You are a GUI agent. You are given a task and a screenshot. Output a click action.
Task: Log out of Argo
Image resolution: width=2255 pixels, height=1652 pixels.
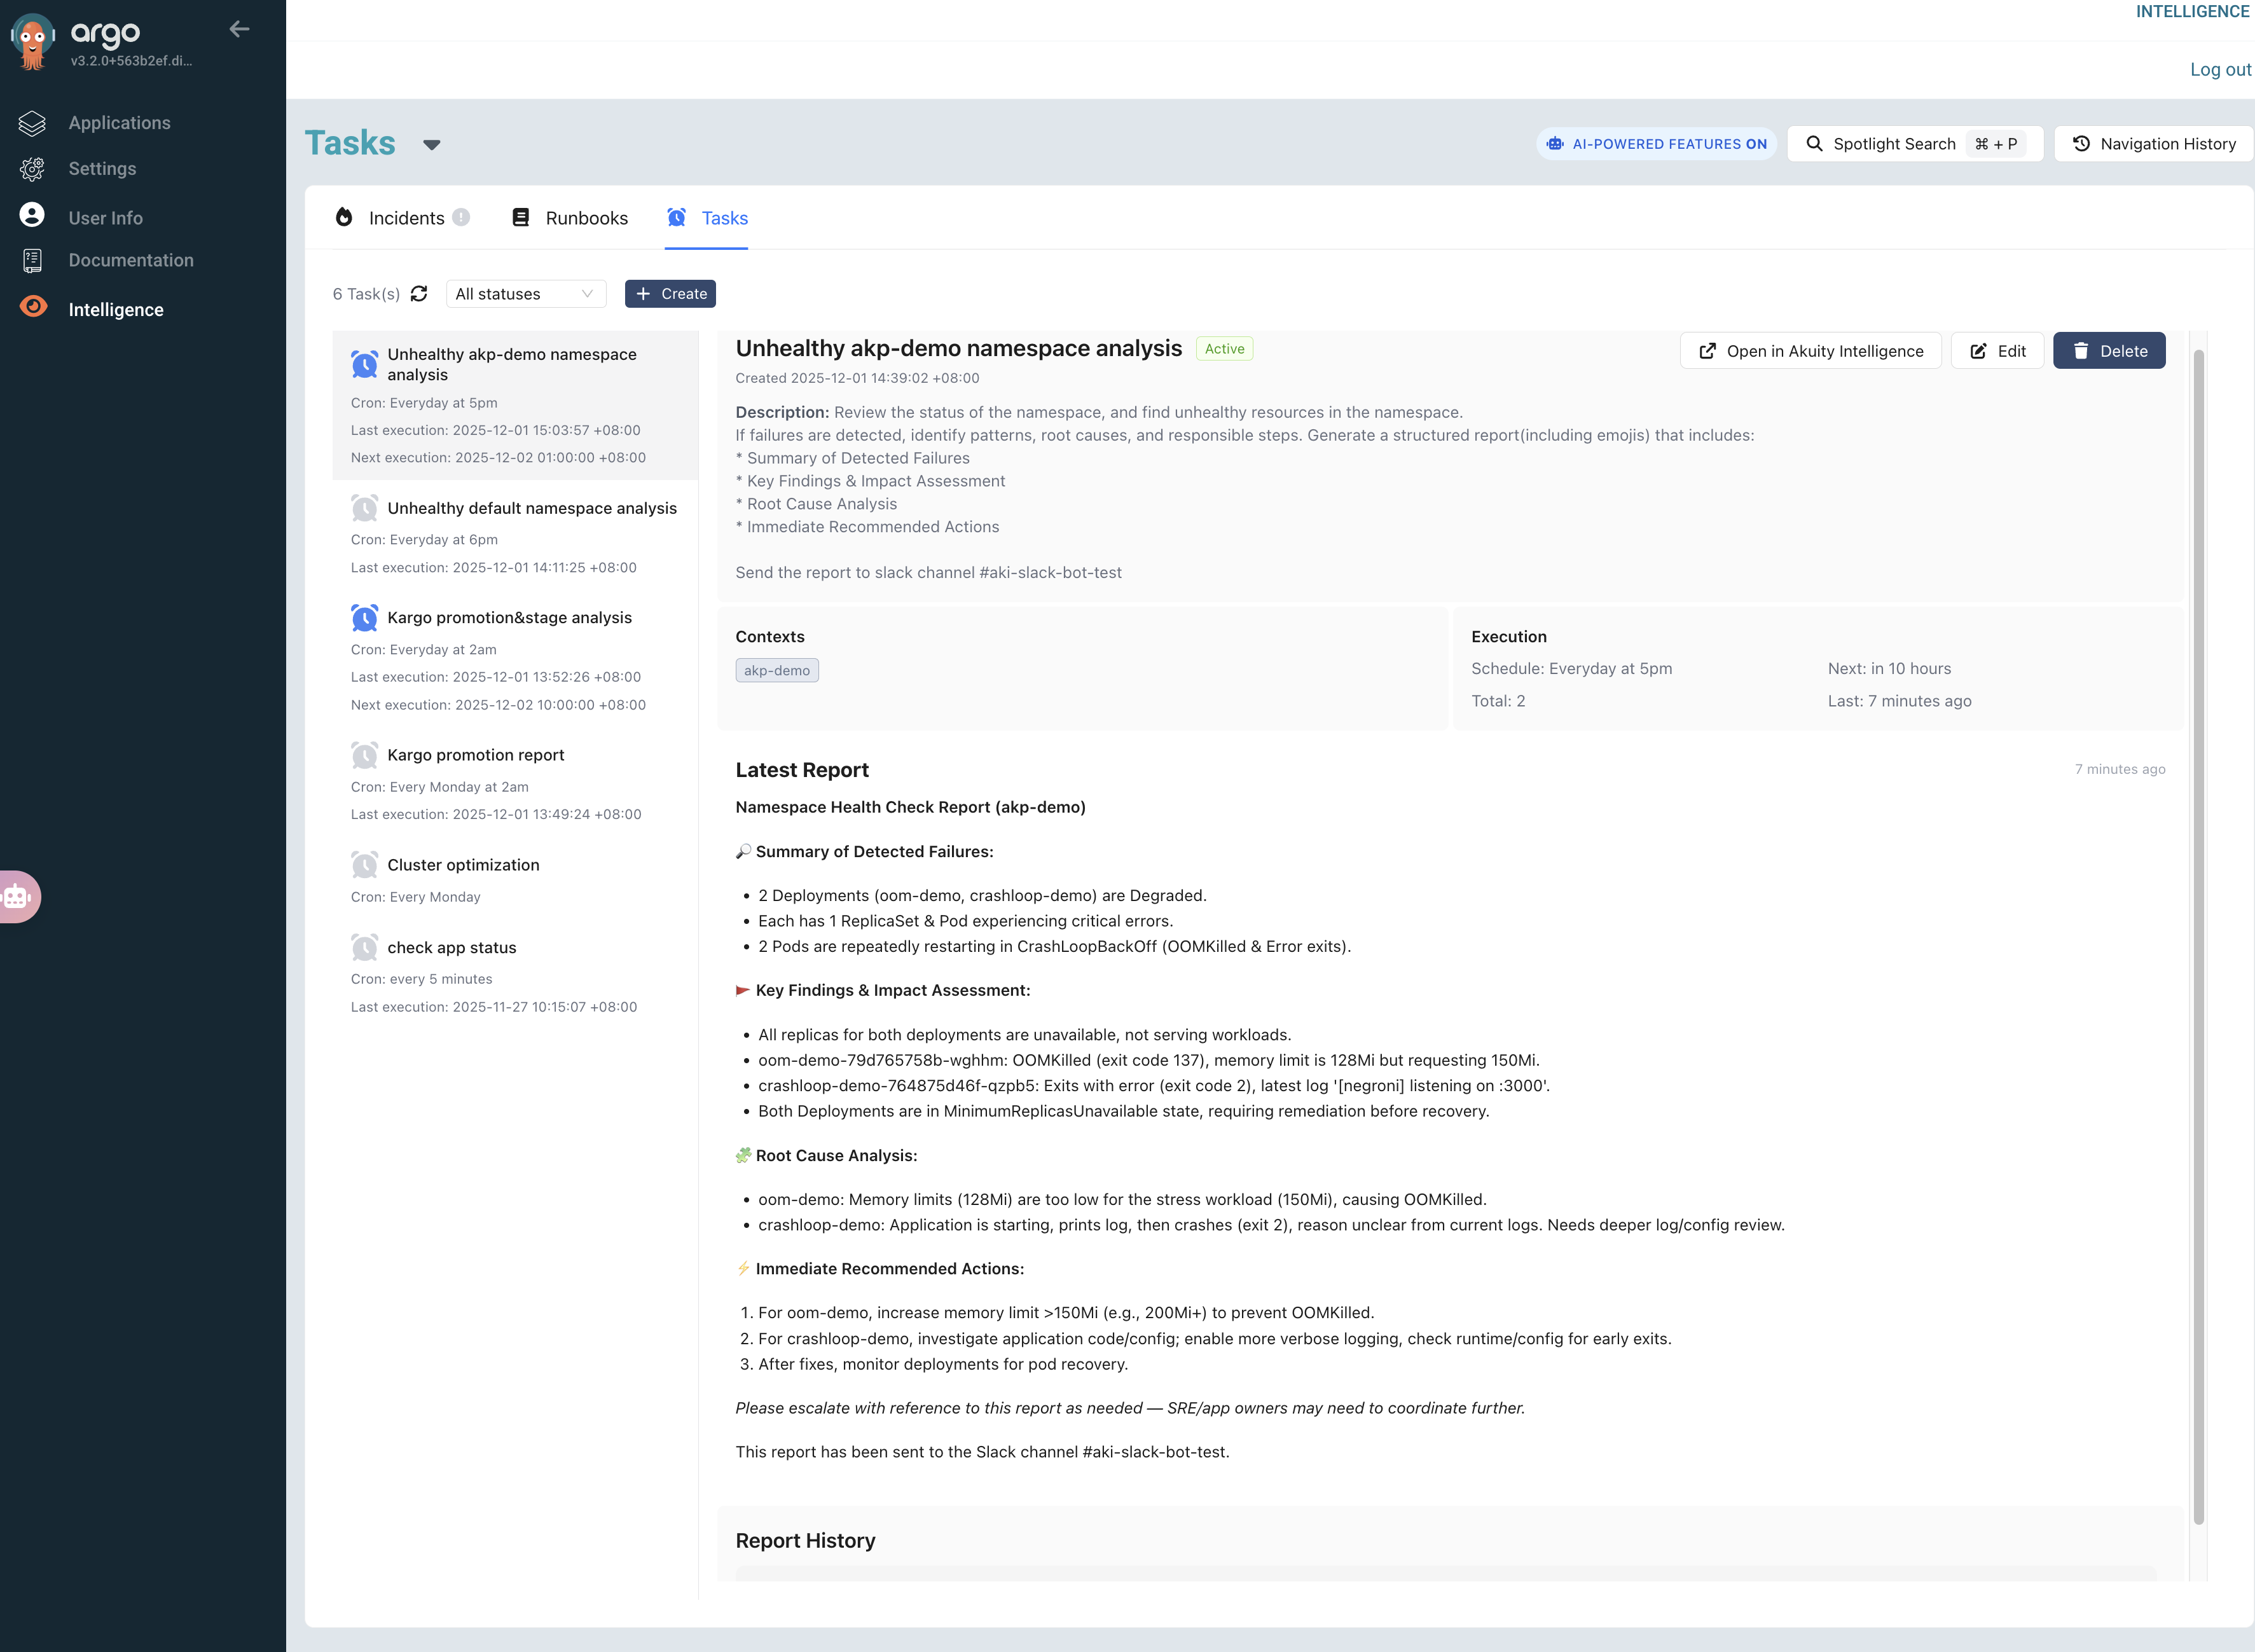pos(2220,69)
